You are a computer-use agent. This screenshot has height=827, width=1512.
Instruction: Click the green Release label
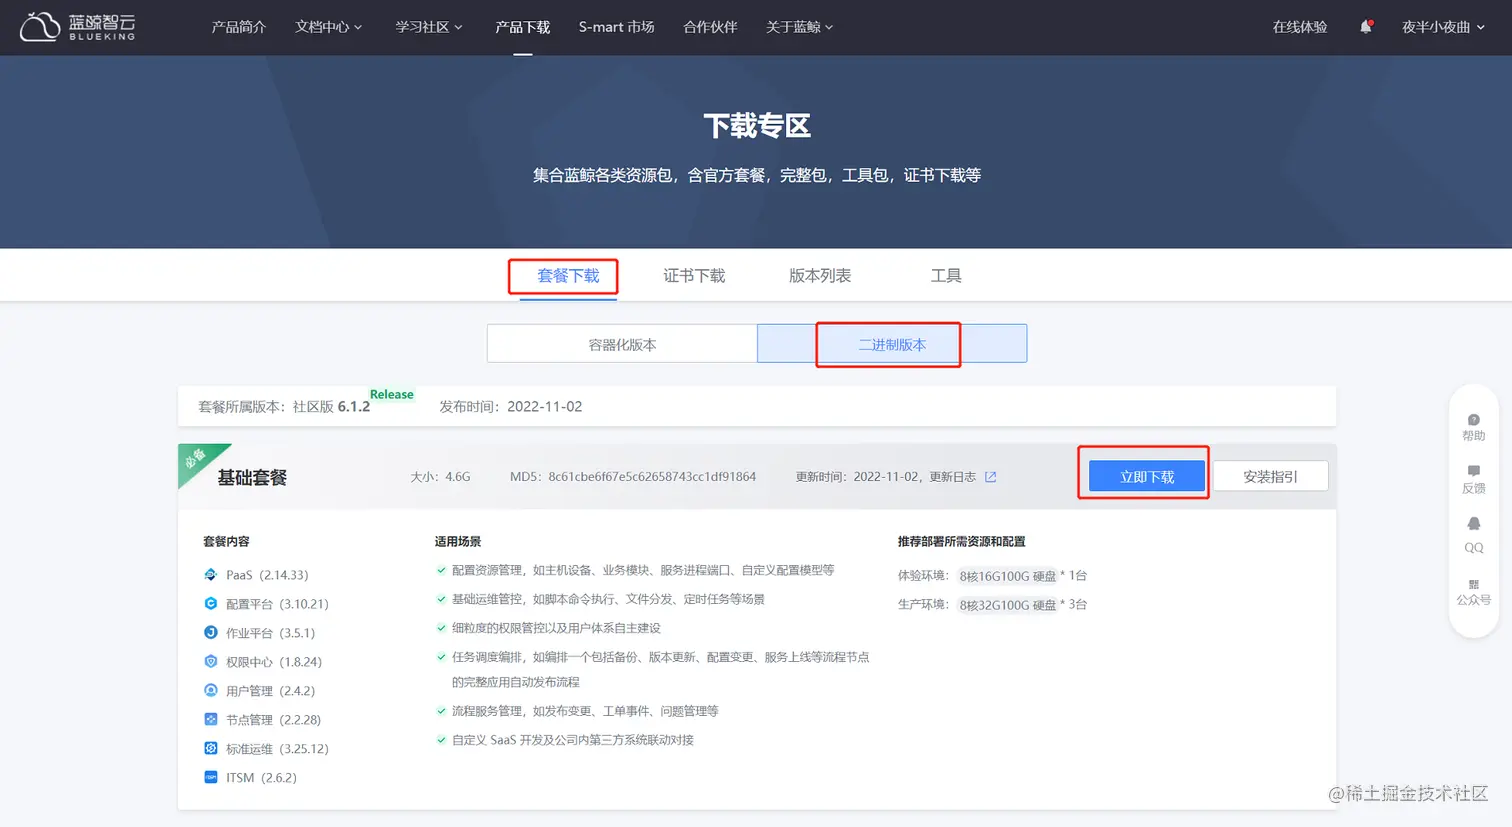pyautogui.click(x=392, y=394)
